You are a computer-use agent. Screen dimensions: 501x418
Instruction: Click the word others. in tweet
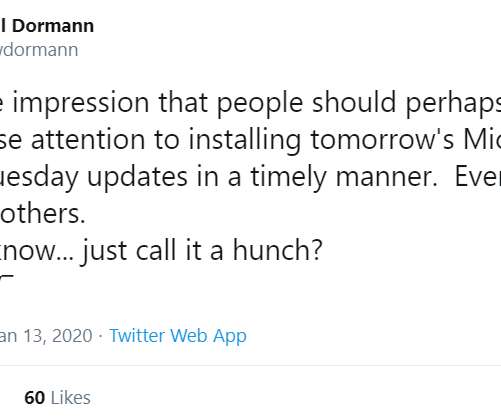click(x=43, y=213)
